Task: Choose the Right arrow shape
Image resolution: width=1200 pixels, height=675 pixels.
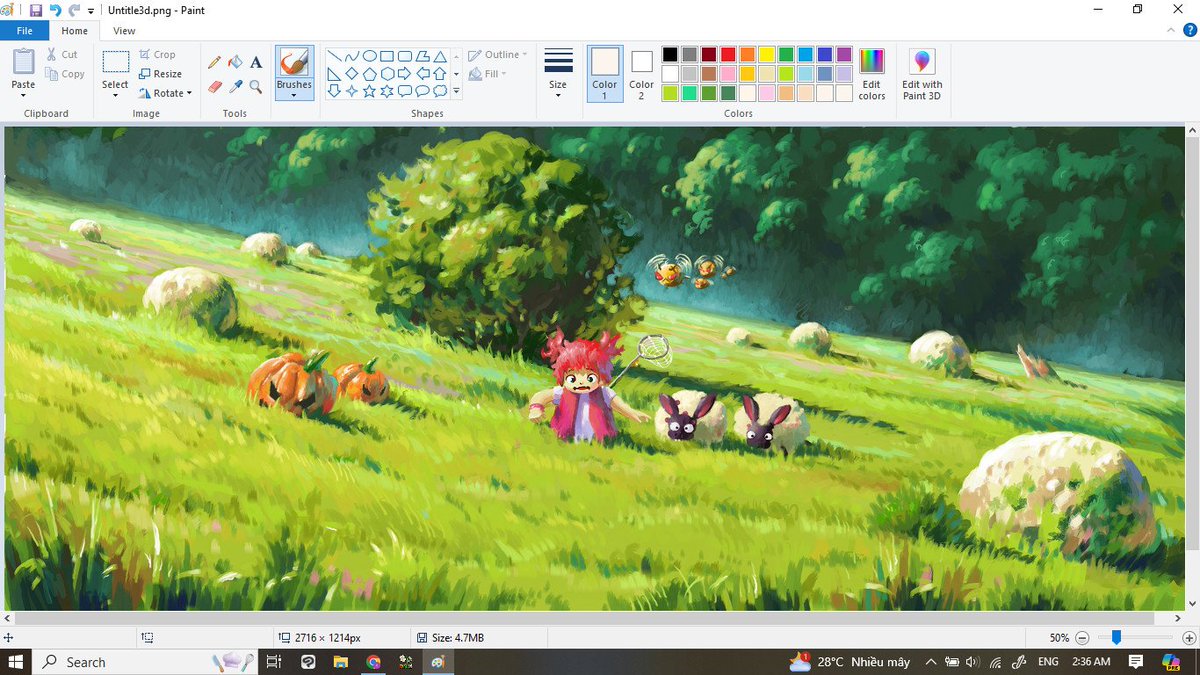Action: click(404, 73)
